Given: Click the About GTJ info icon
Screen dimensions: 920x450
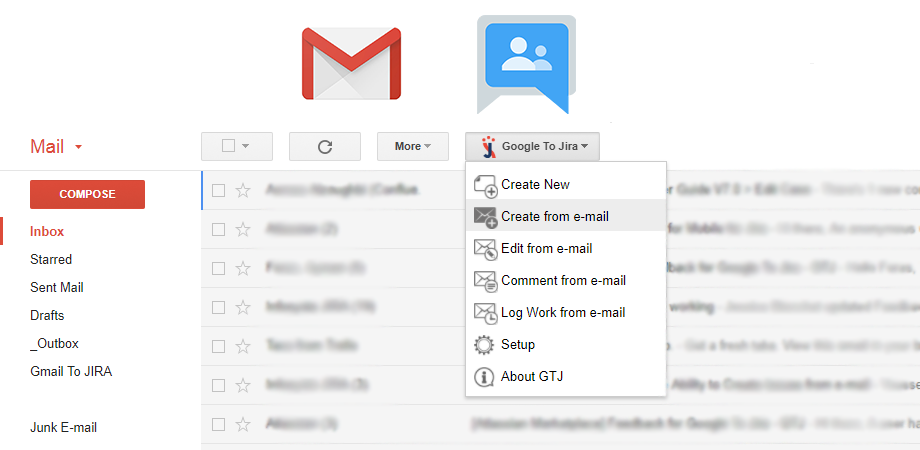Looking at the screenshot, I should 485,377.
